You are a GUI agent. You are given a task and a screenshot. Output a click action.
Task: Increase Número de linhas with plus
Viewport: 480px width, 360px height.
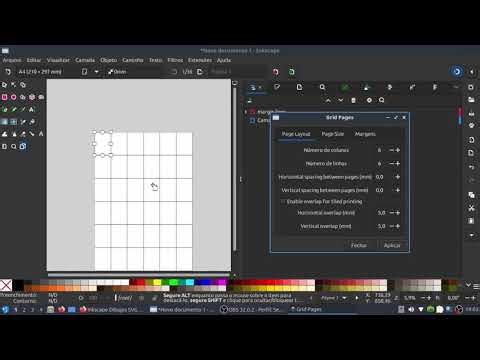pos(398,163)
